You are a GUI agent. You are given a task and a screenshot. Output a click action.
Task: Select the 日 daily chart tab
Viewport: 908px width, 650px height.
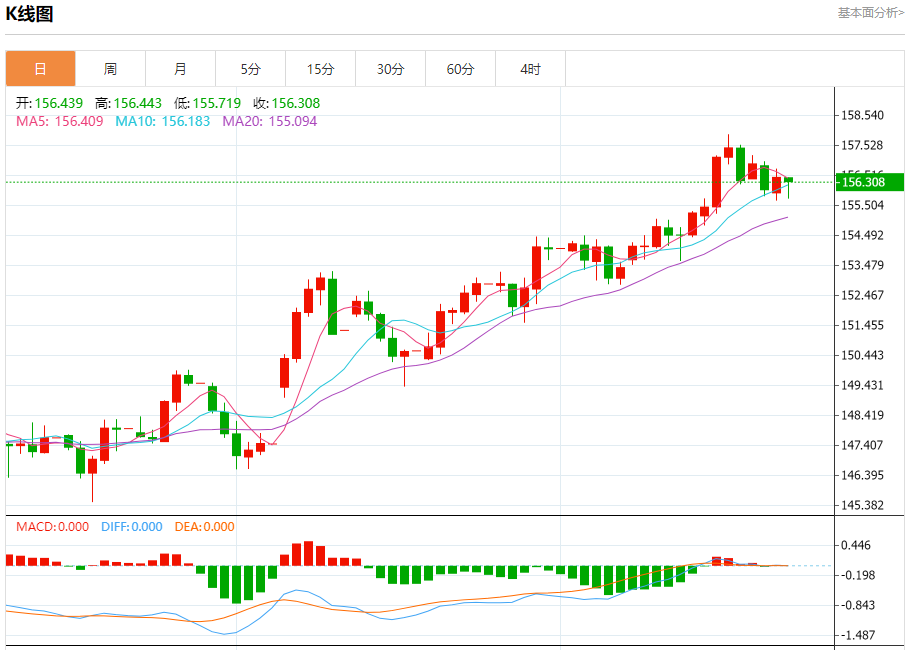(40, 69)
